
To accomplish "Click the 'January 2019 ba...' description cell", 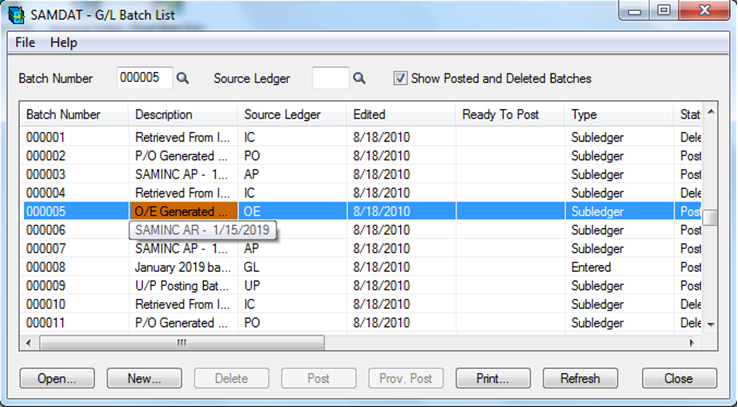I will tap(183, 267).
